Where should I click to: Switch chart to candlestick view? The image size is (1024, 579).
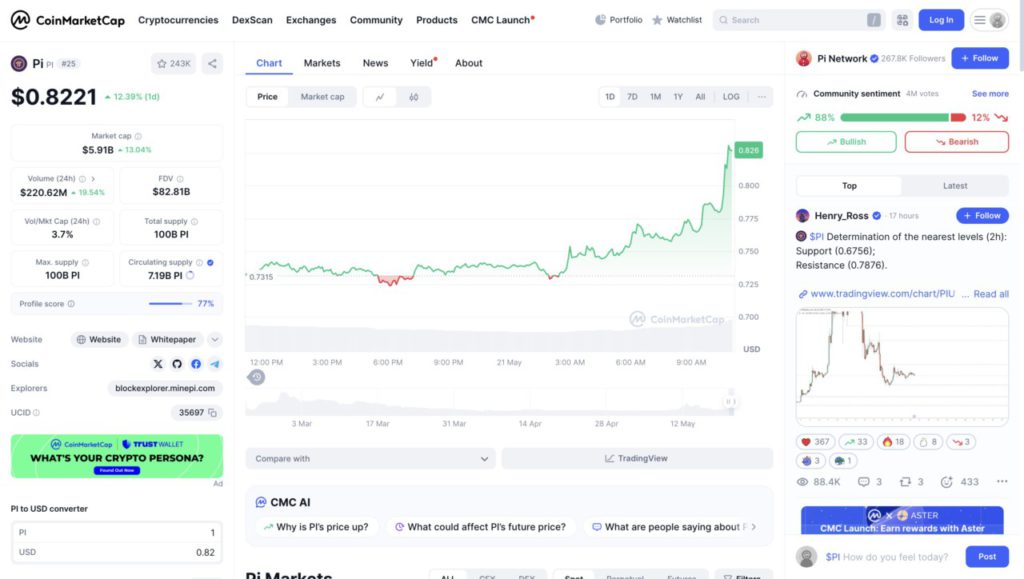413,97
